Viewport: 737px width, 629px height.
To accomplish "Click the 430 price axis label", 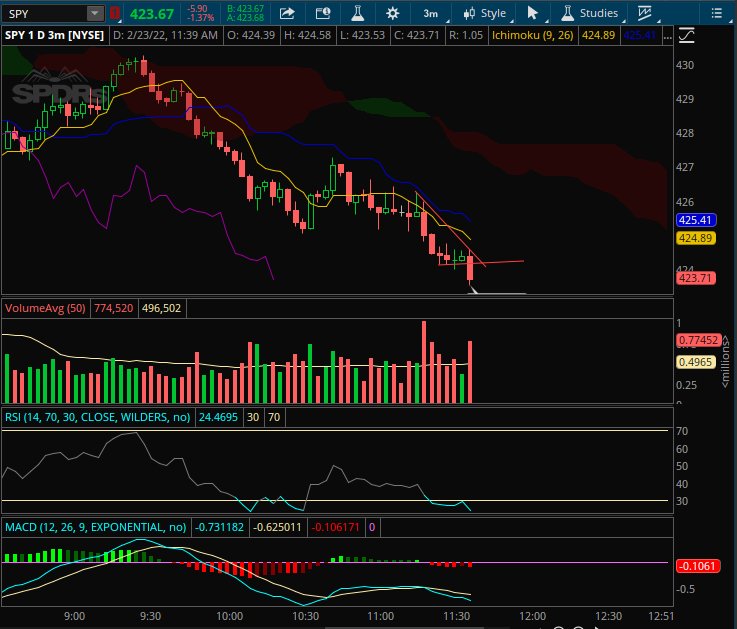I will [684, 65].
